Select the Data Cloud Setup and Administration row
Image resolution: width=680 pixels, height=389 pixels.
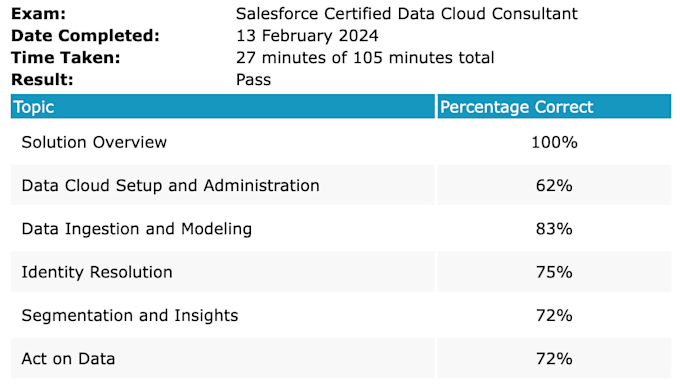click(x=341, y=185)
